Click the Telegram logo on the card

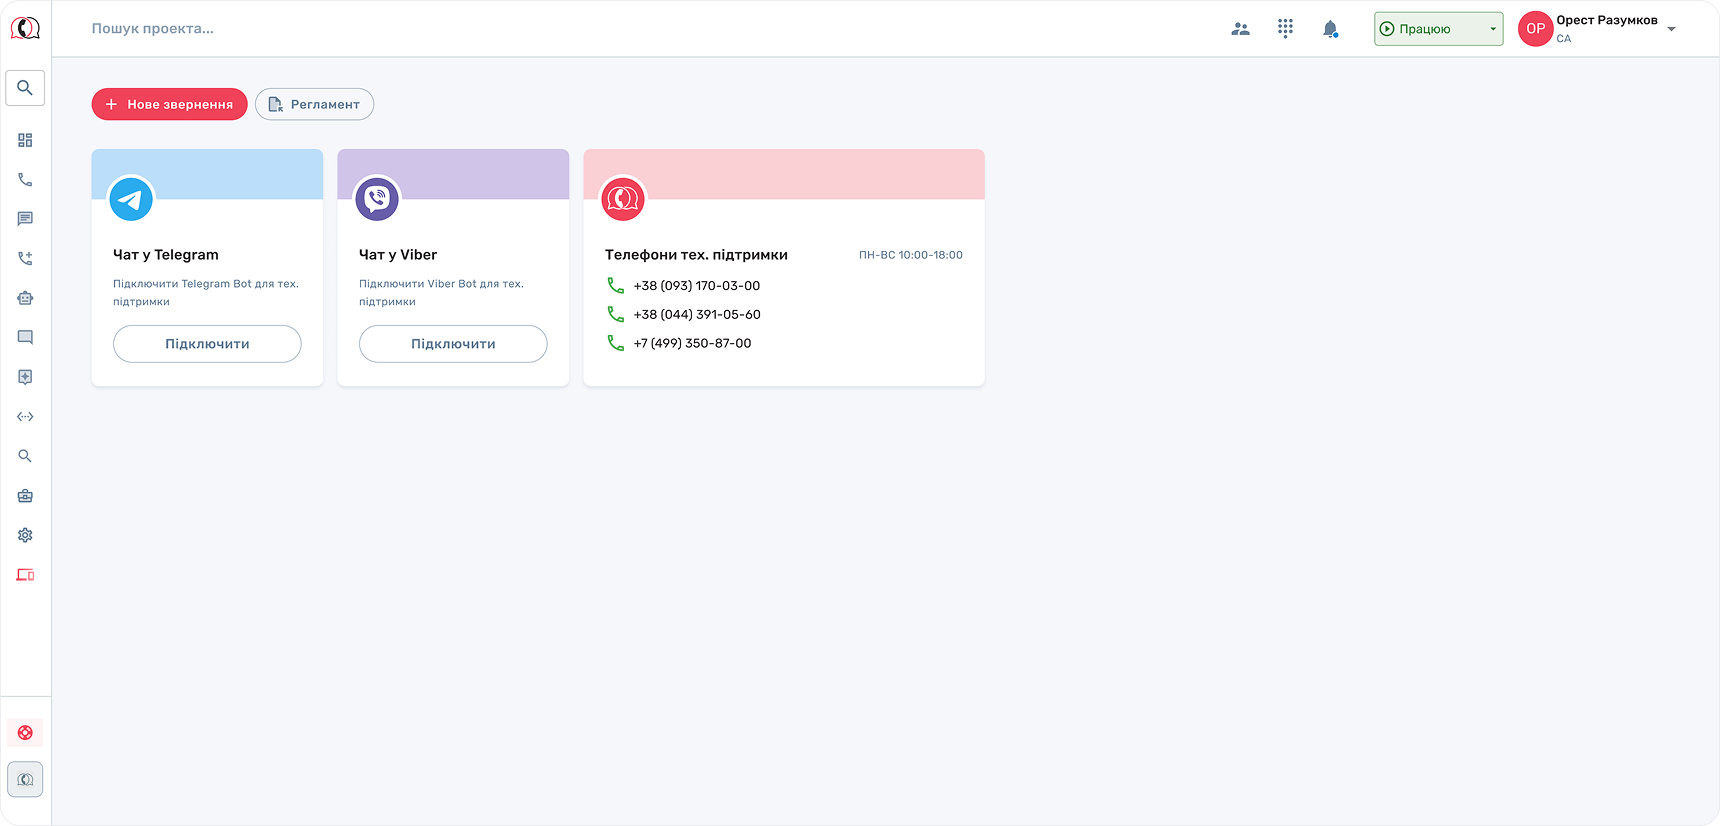pos(131,199)
